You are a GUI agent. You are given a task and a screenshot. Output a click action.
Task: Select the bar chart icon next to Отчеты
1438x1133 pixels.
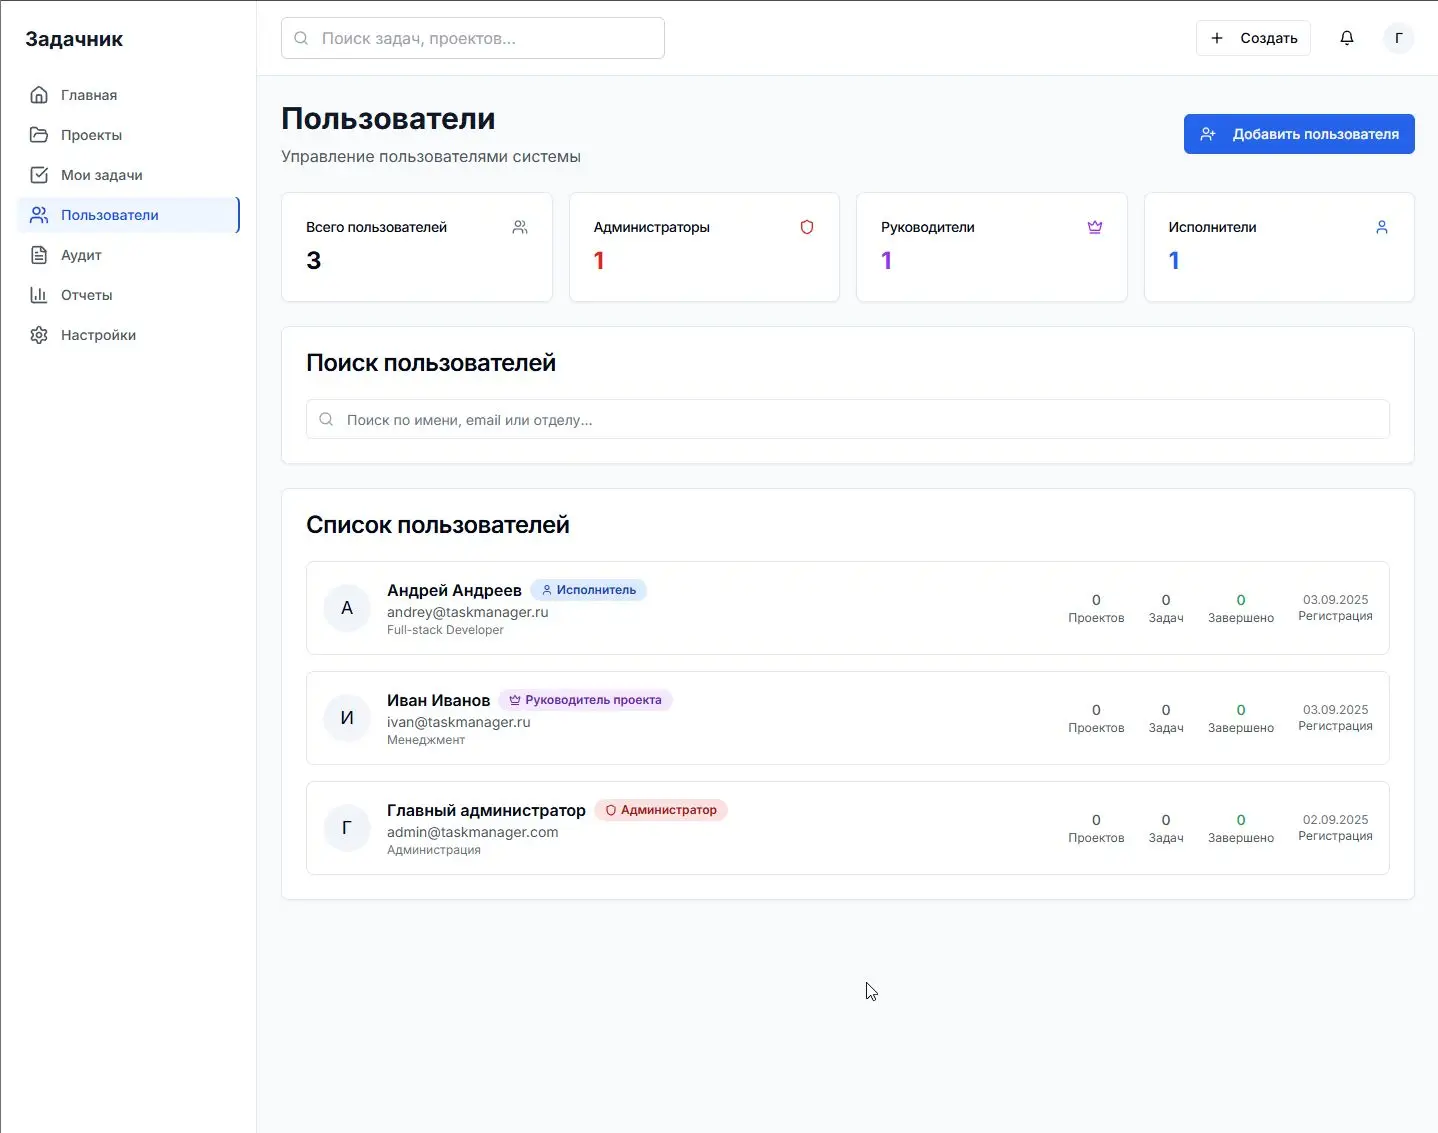pos(38,295)
